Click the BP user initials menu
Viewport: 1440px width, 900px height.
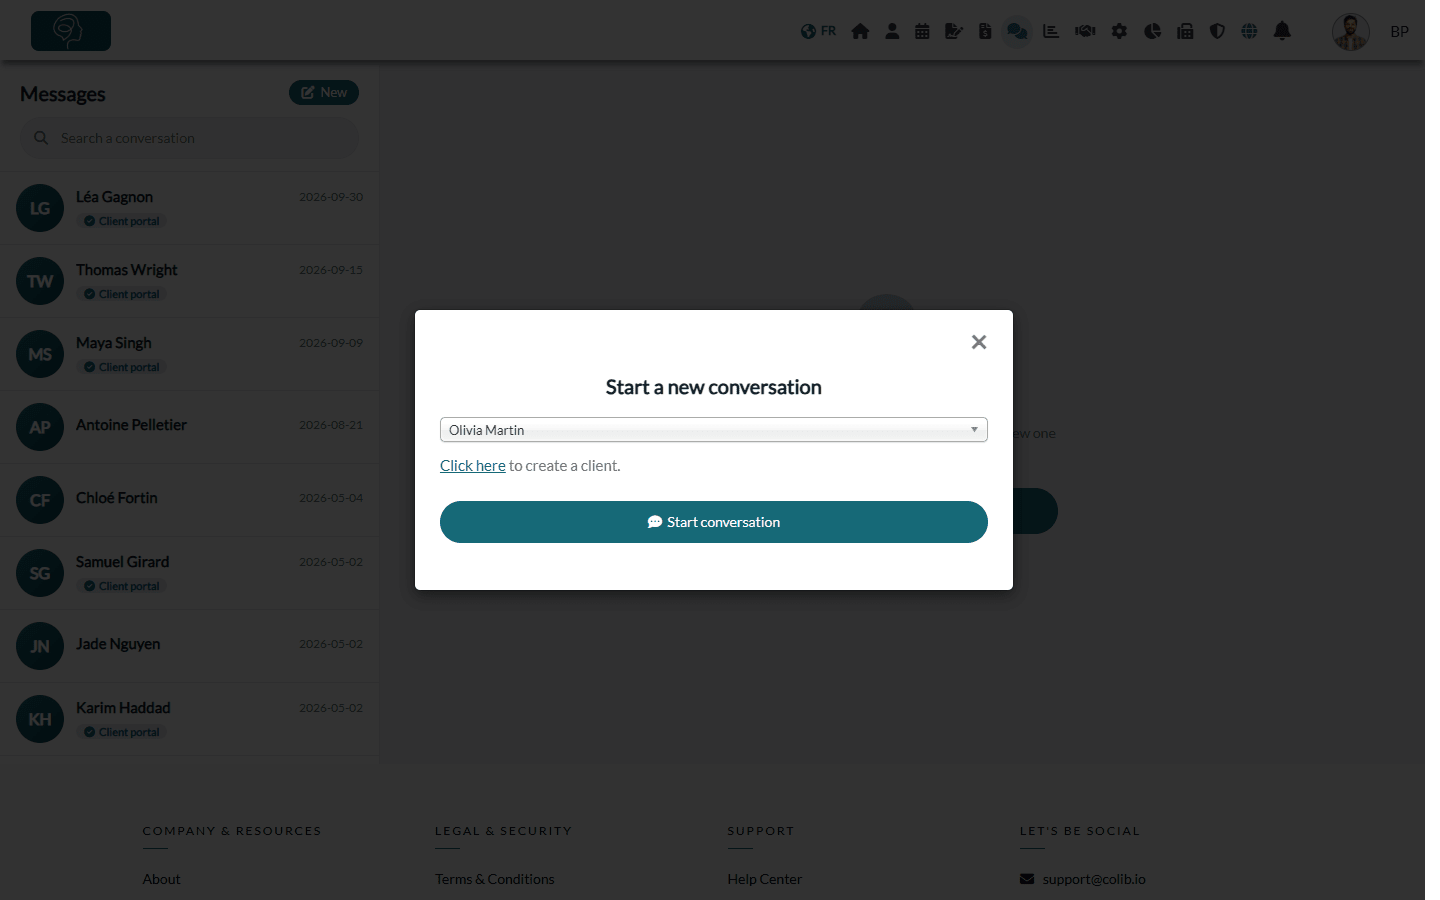click(1400, 32)
